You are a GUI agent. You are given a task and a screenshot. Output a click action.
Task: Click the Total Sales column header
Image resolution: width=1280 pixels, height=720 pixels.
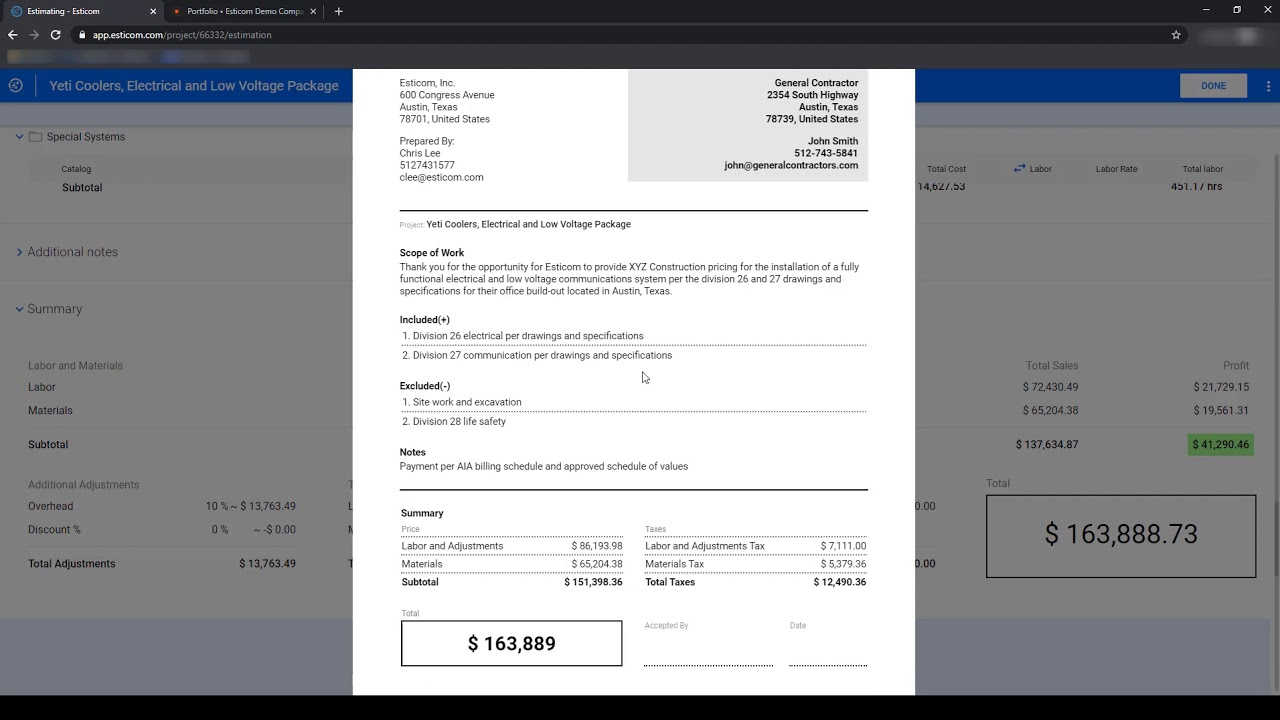tap(1052, 366)
